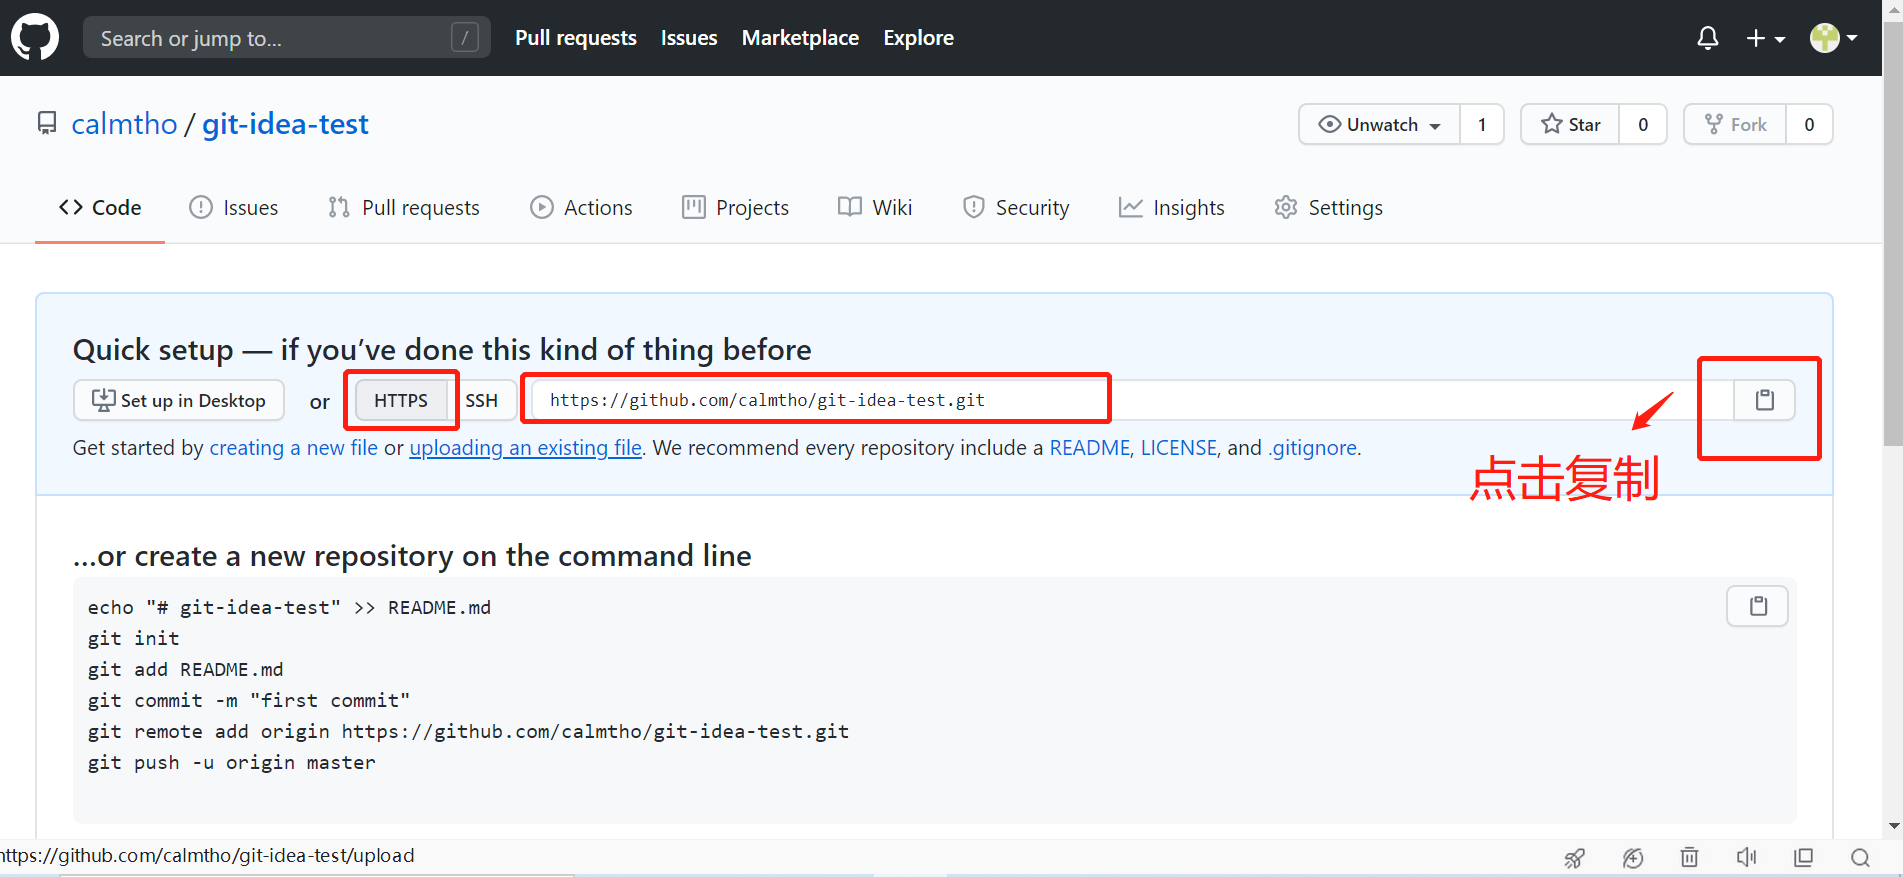Open the README link
Viewport: 1903px width, 877px height.
[1089, 448]
